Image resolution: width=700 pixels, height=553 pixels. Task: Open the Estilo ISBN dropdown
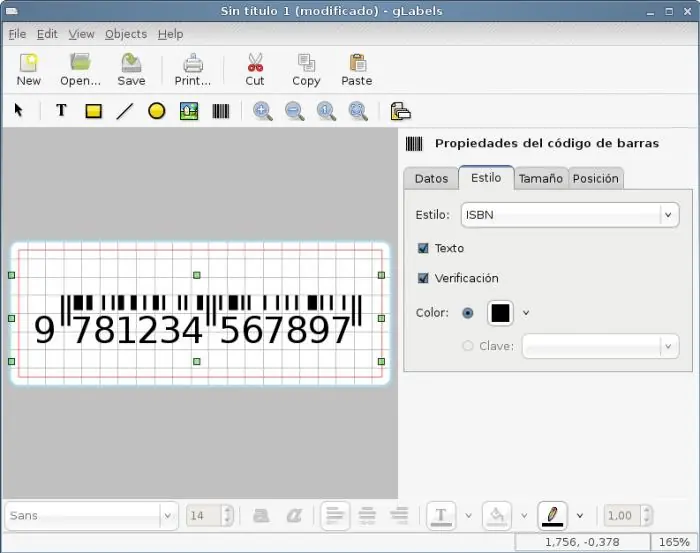570,215
